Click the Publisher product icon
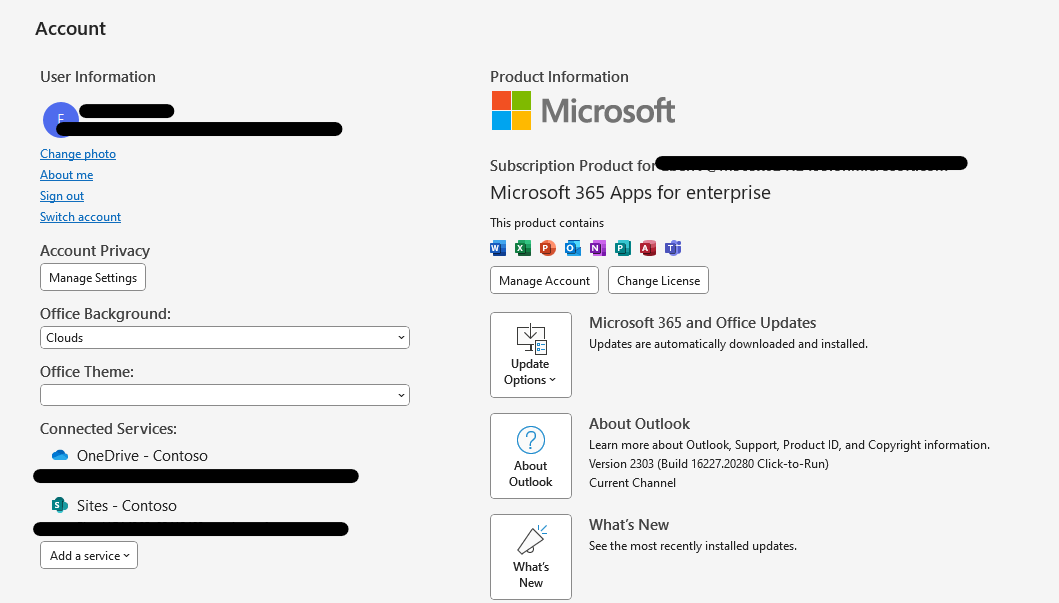1059x603 pixels. tap(623, 248)
